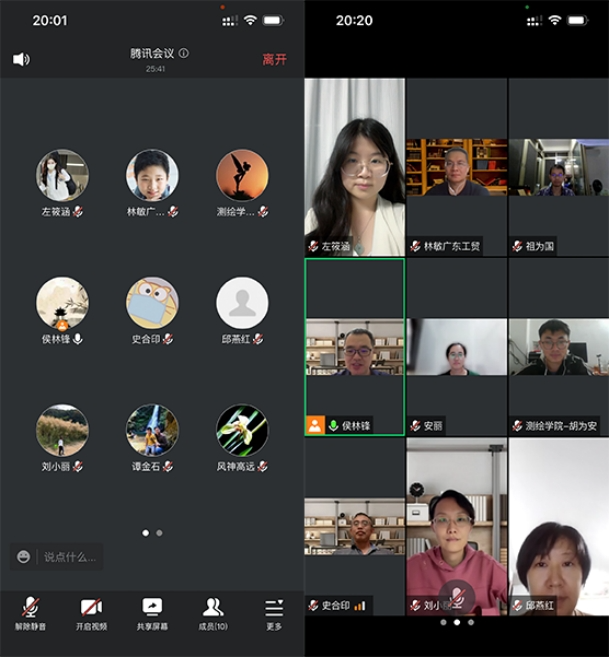Type in the 说点什么 chat input field
This screenshot has height=658, width=609.
click(x=68, y=556)
